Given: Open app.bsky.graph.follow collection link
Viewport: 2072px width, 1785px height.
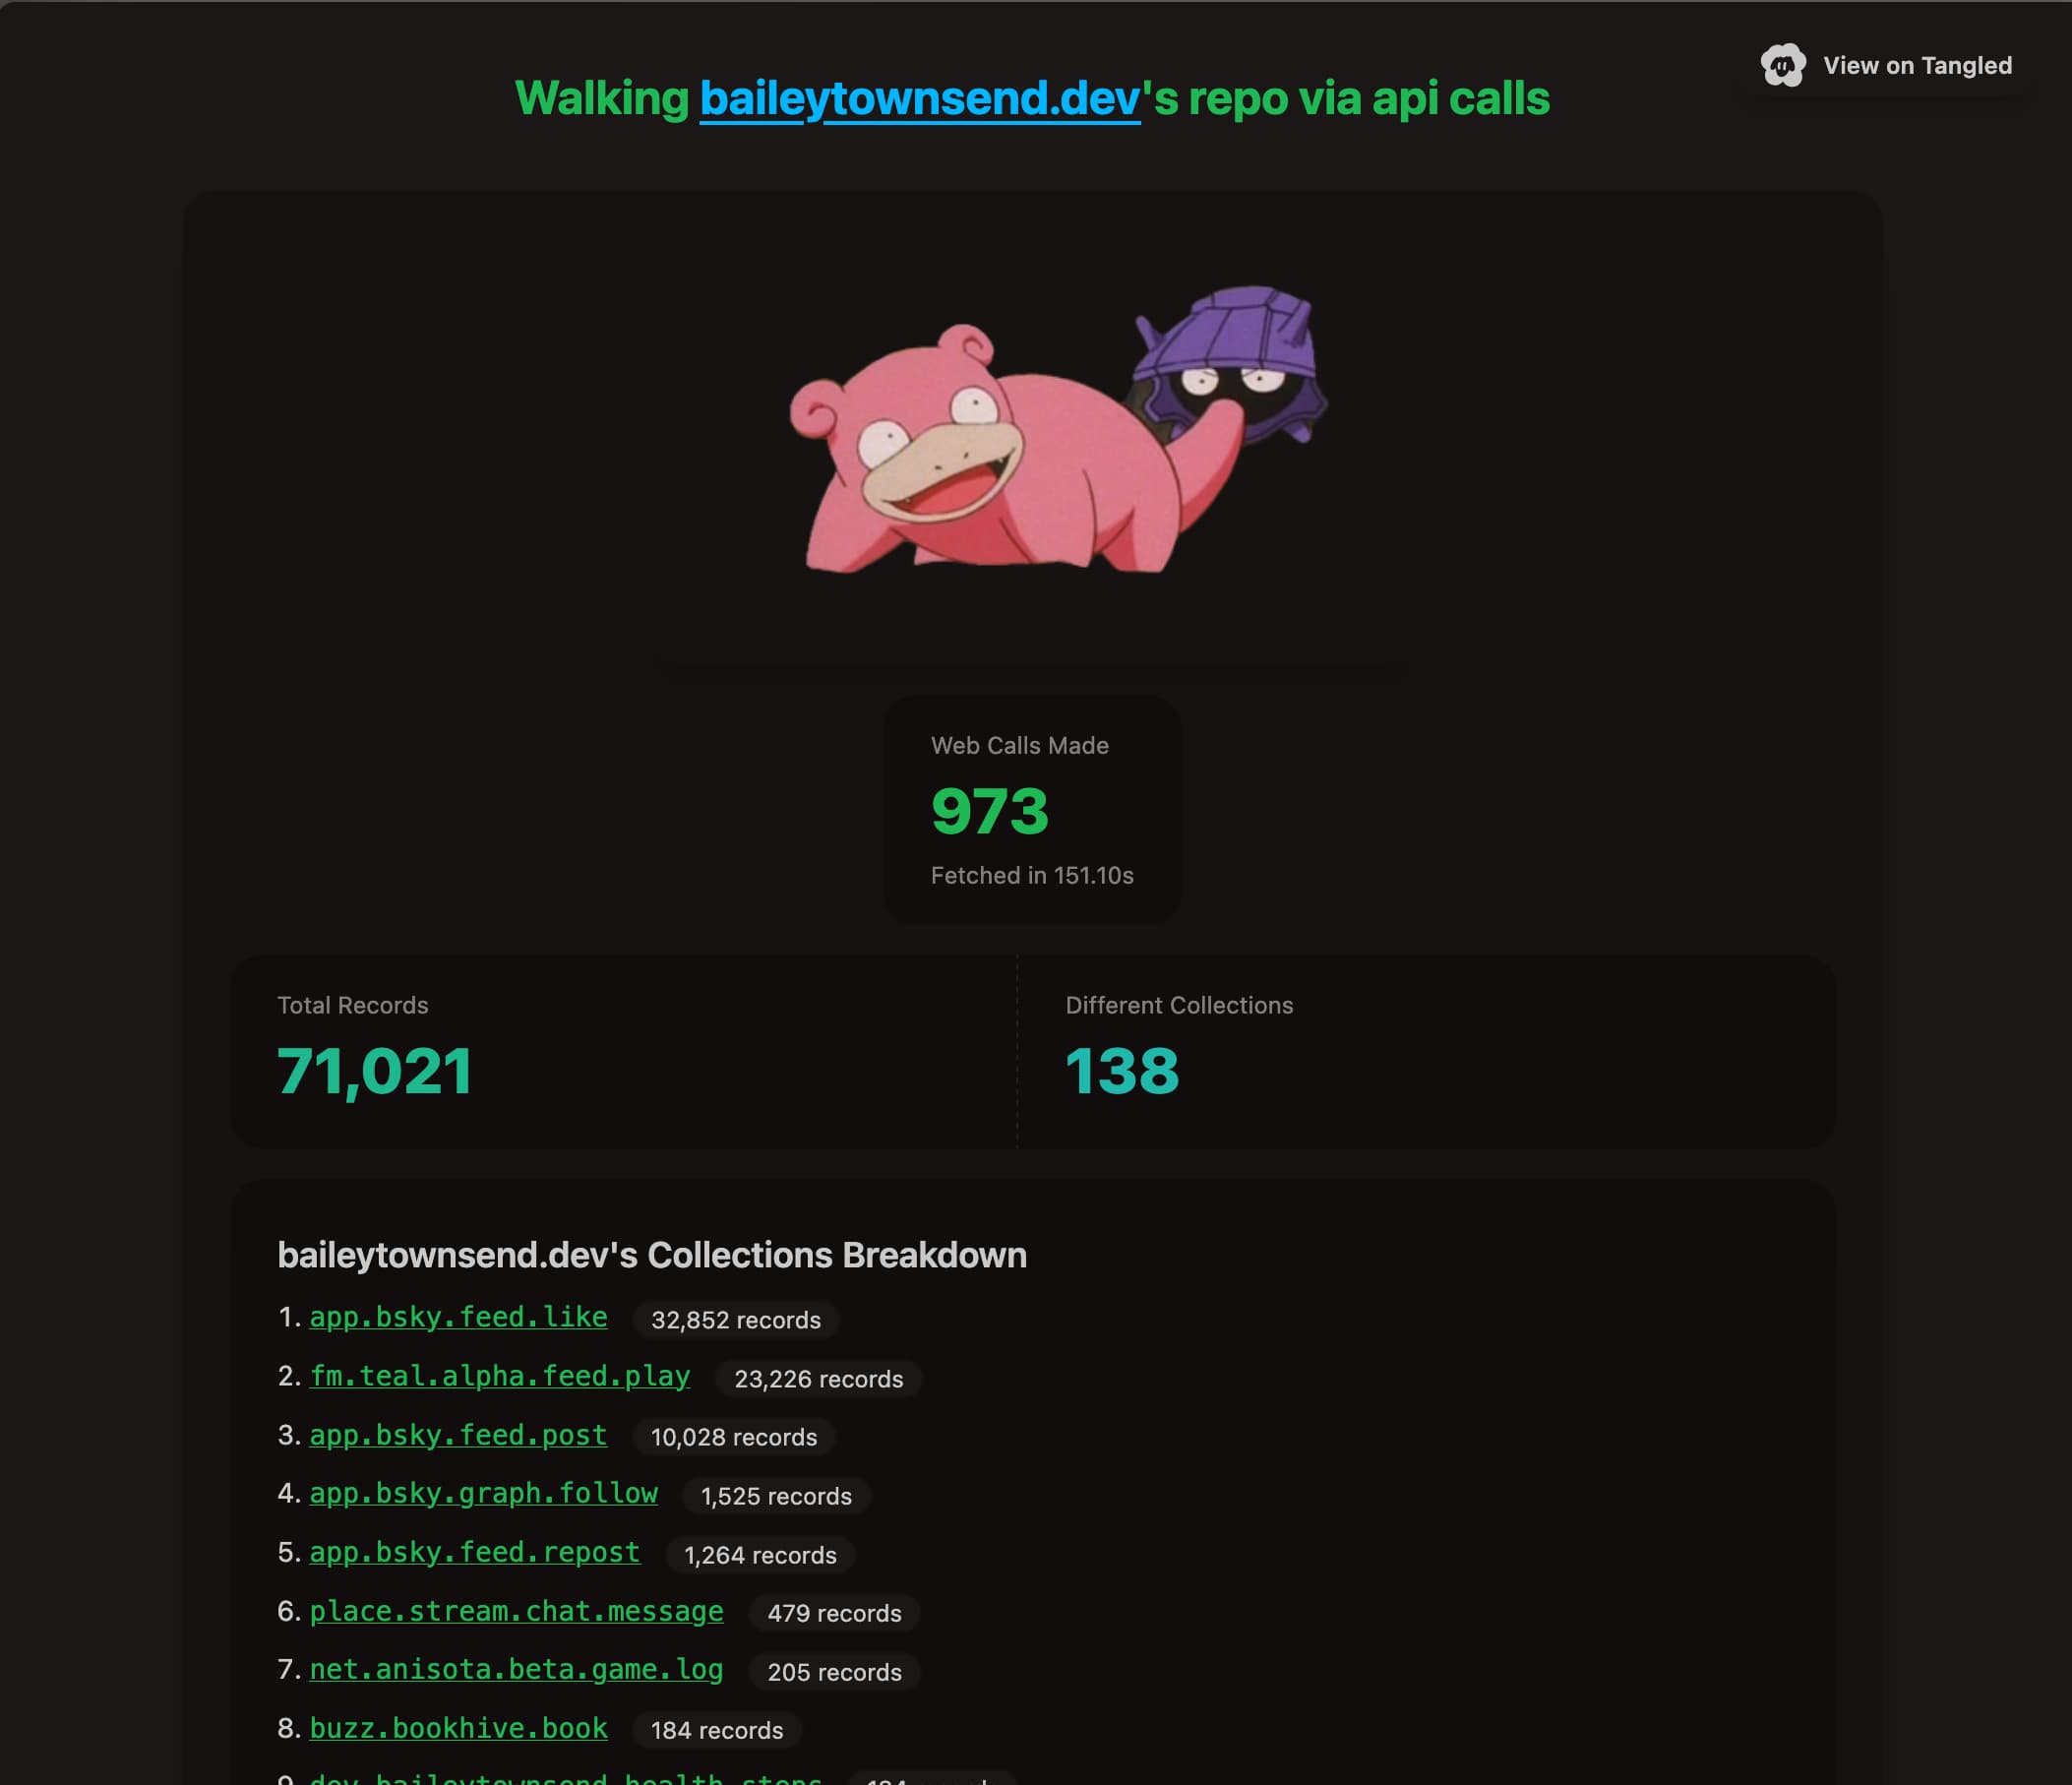Looking at the screenshot, I should coord(483,1493).
